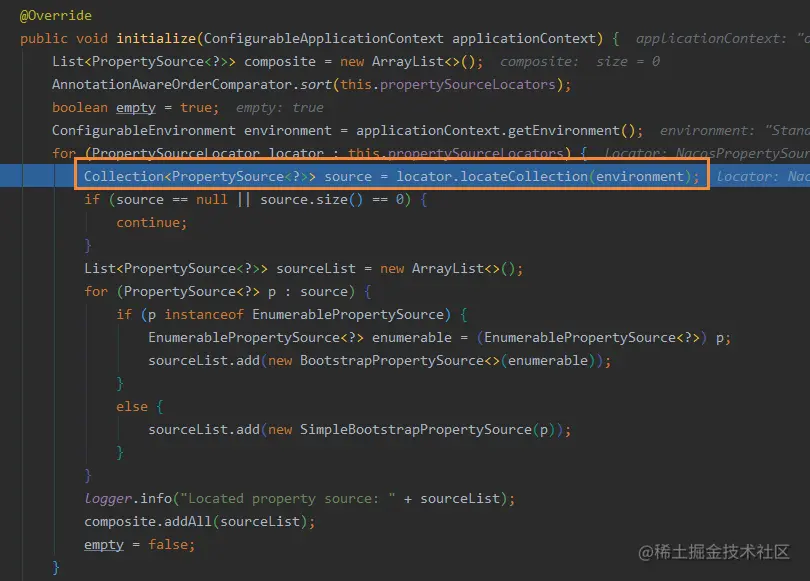Viewport: 810px width, 581px height.
Task: Click the 'for (PropertySource<?> p : source)' loop line
Action: point(227,292)
